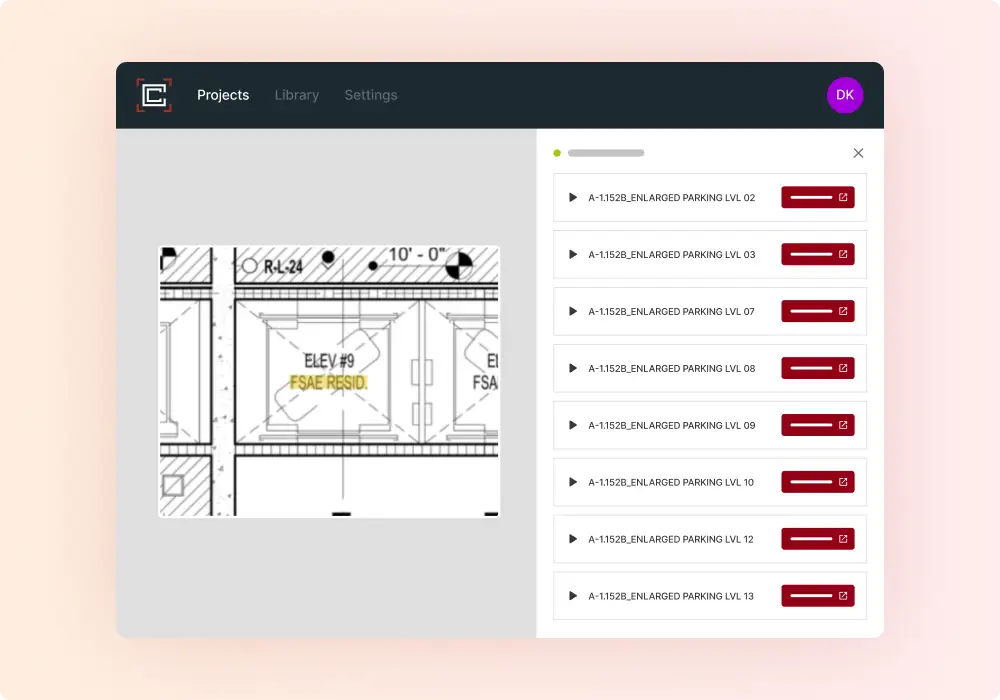Viewport: 1000px width, 700px height.
Task: Expand the PARKING LVL 13 row arrow
Action: tap(573, 596)
